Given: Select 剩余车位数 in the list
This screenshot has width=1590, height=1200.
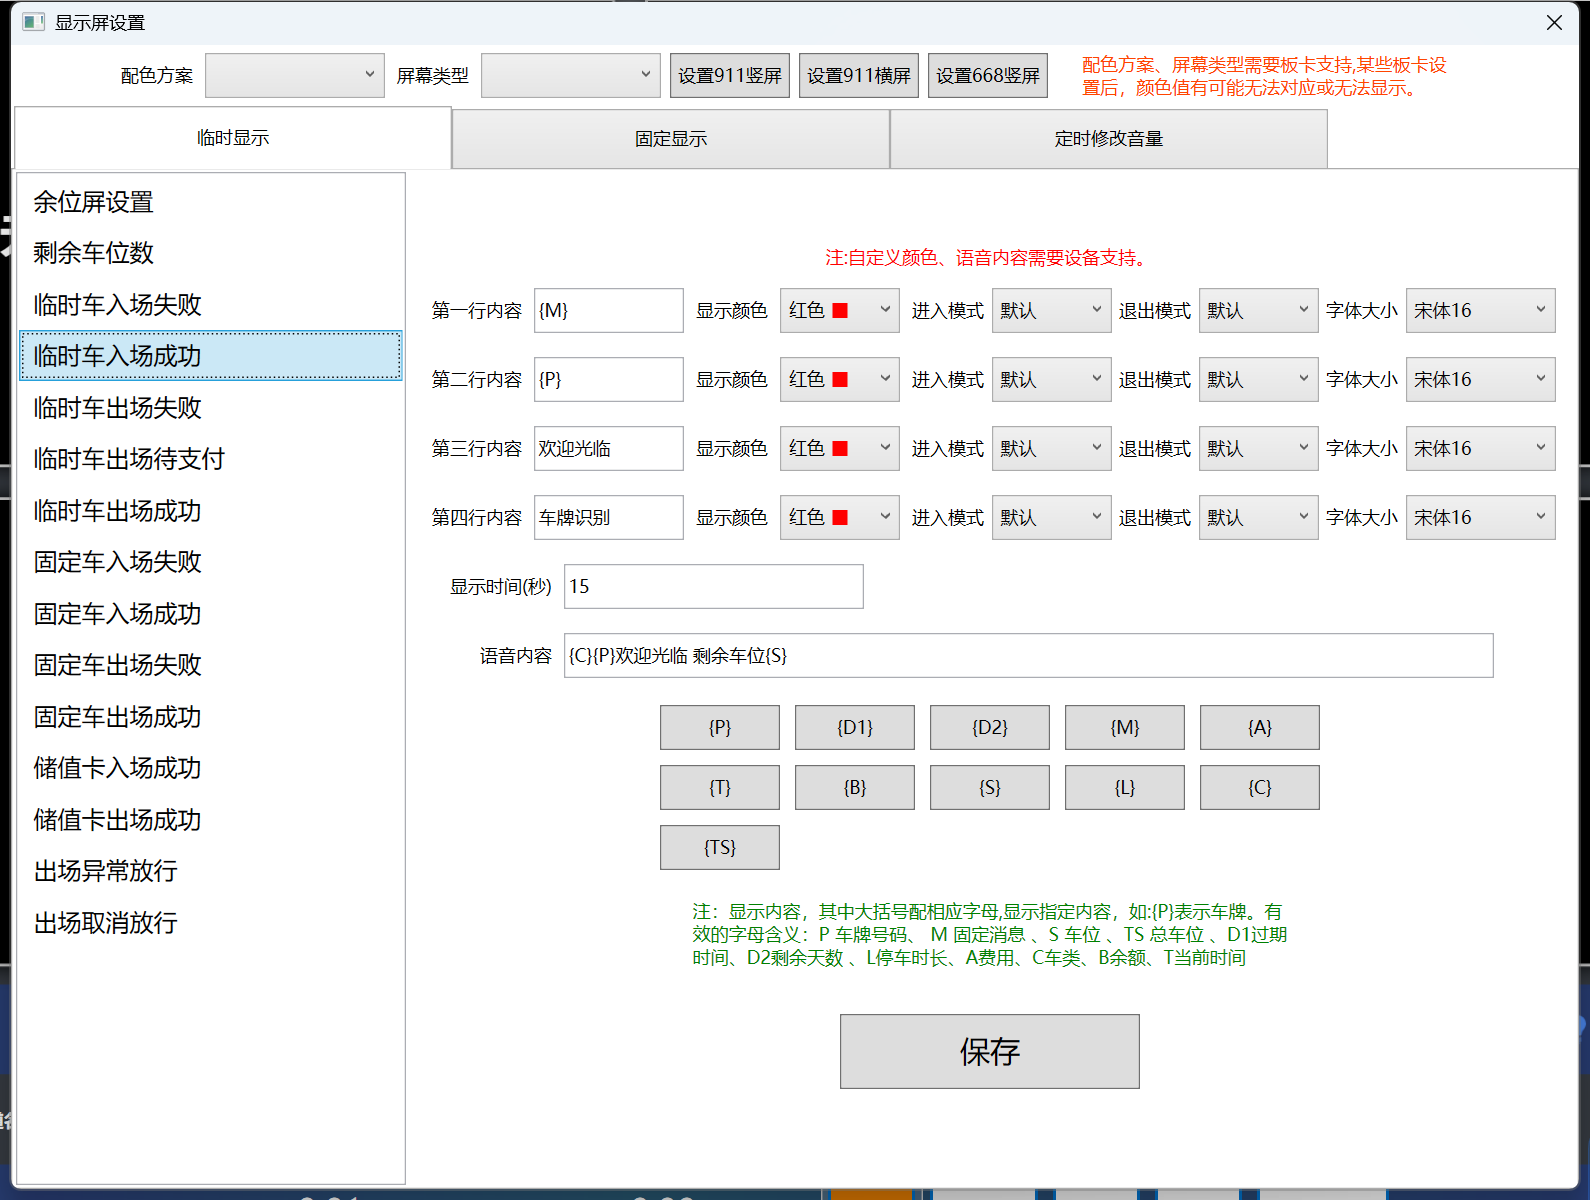Looking at the screenshot, I should (211, 253).
